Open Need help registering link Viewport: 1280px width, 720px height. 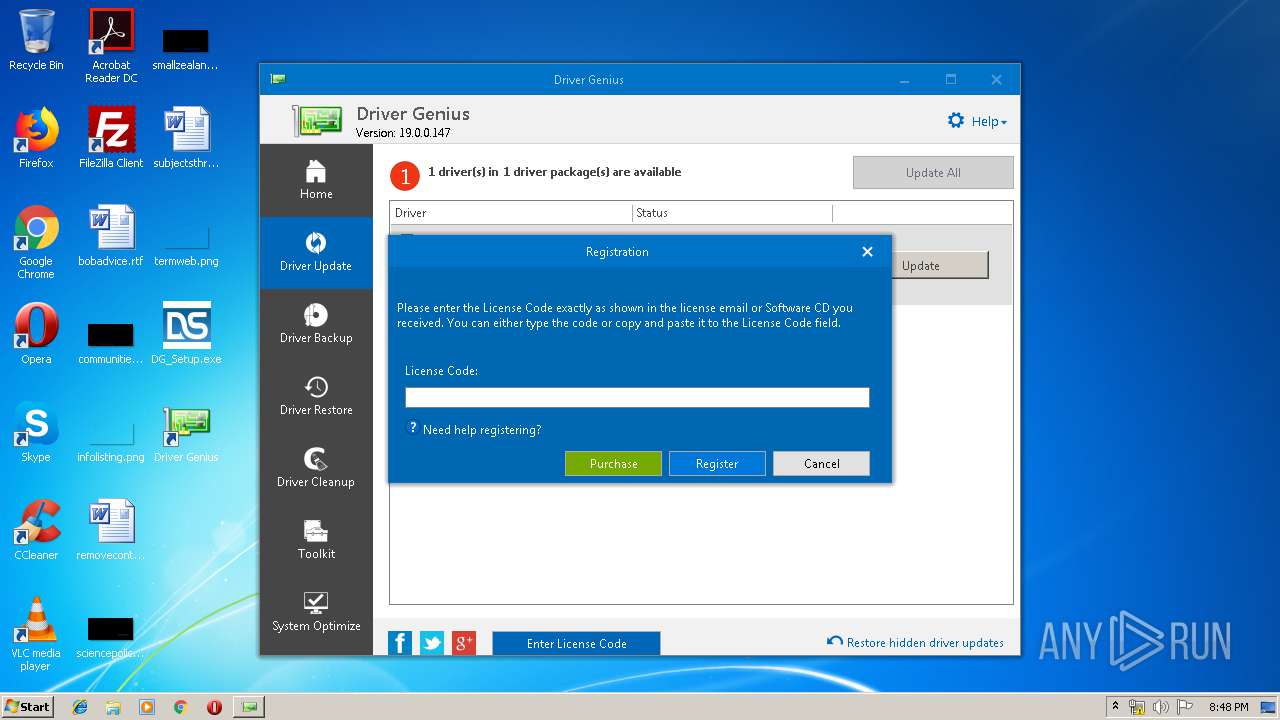point(482,430)
